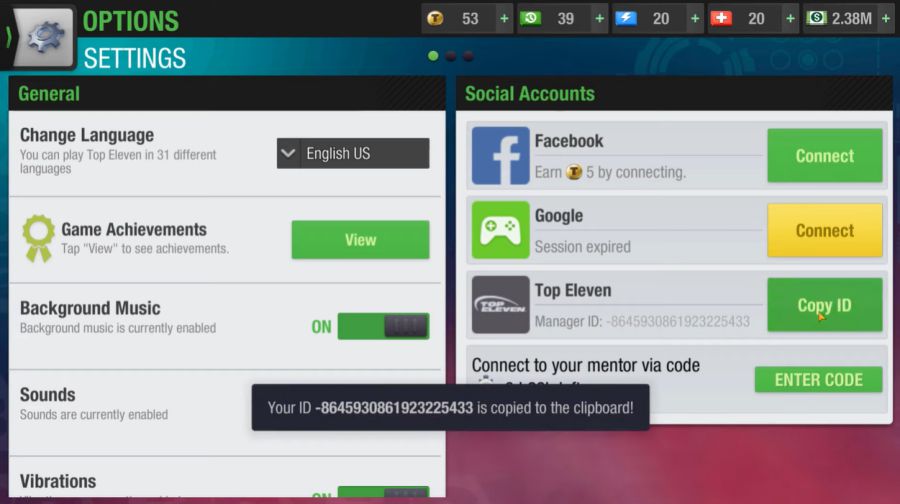Image resolution: width=900 pixels, height=504 pixels.
Task: Tap the Manager ID number text
Action: (678, 321)
